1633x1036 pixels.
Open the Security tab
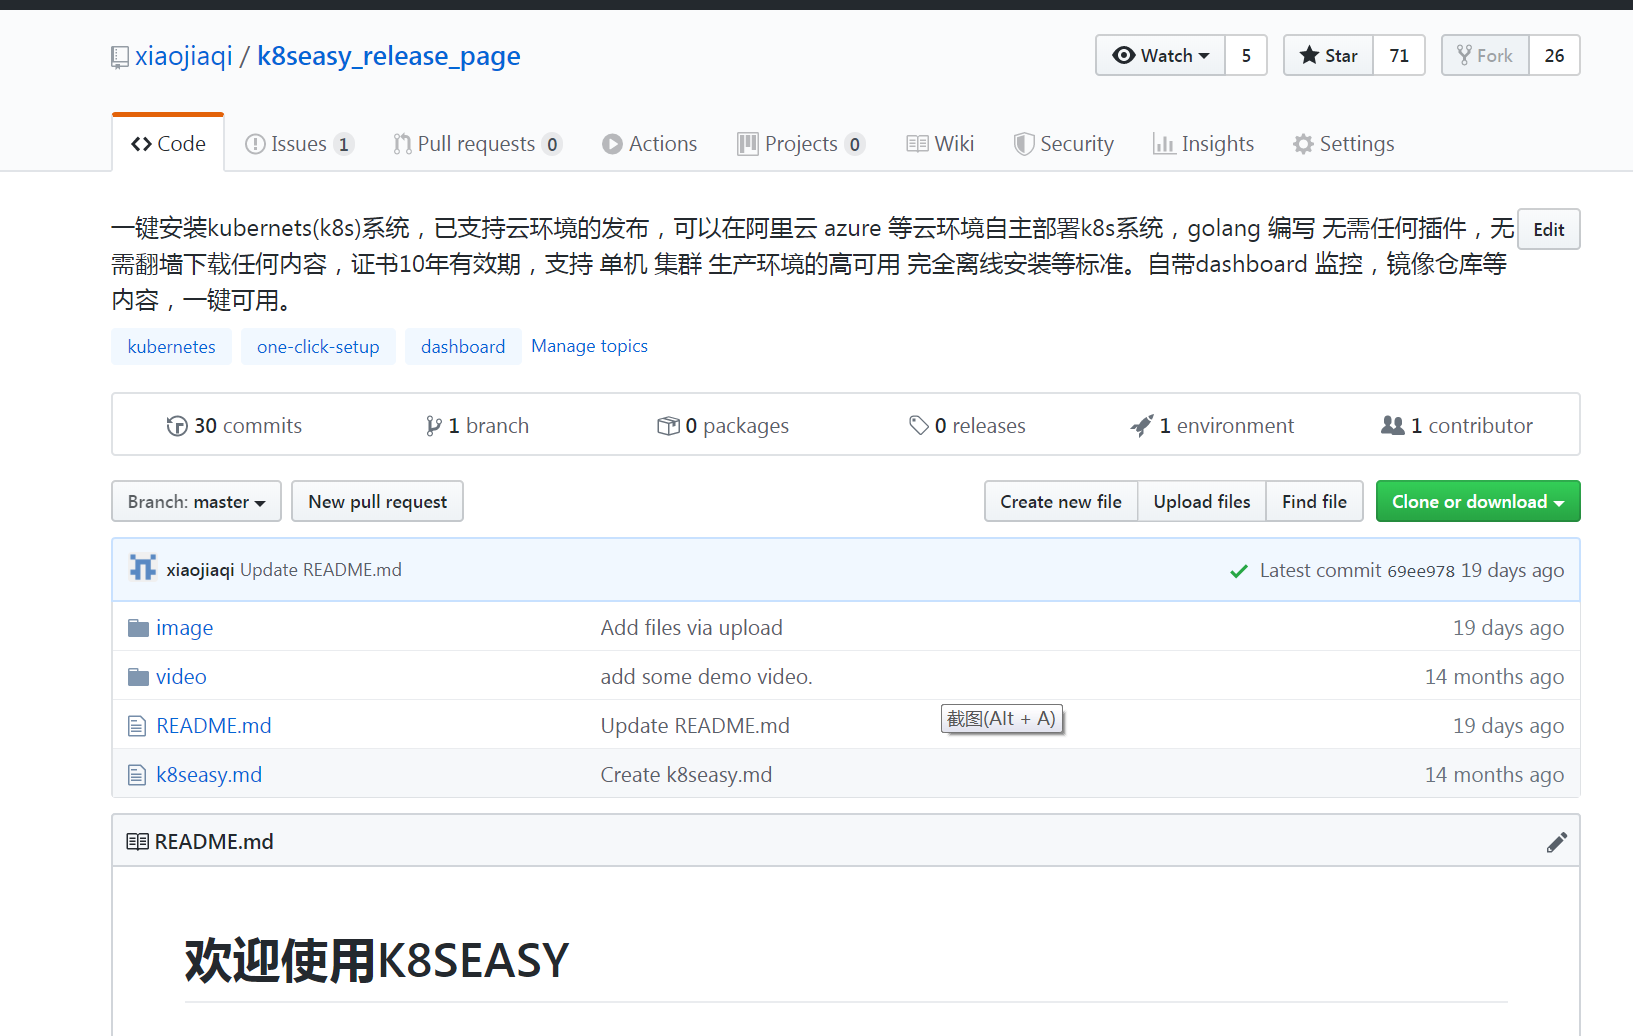point(1064,144)
